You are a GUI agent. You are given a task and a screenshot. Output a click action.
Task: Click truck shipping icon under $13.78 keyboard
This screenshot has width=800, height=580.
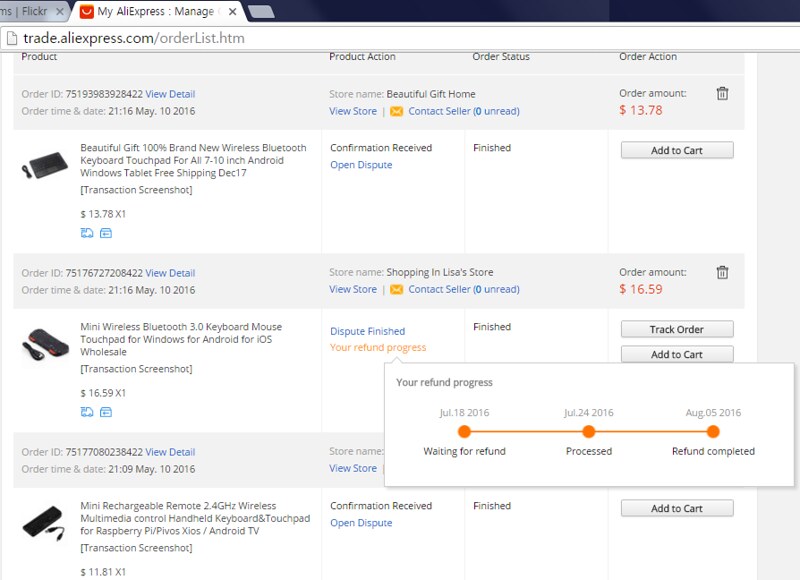click(87, 233)
